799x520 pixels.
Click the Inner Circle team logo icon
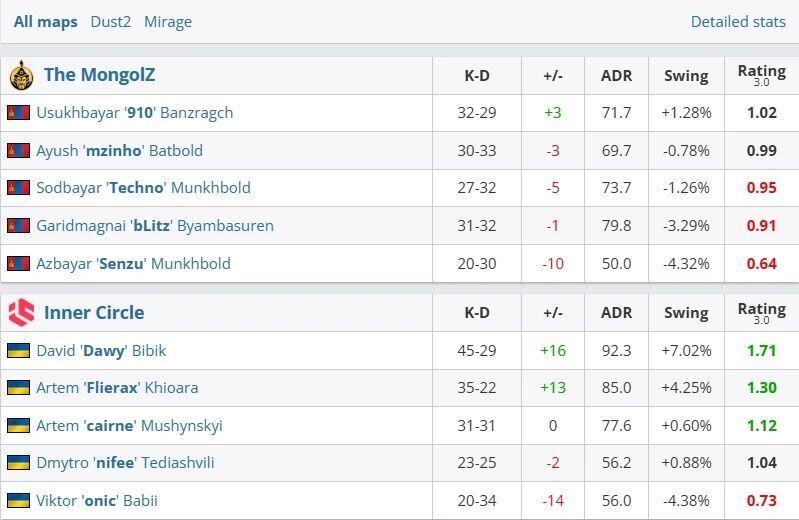pyautogui.click(x=21, y=312)
